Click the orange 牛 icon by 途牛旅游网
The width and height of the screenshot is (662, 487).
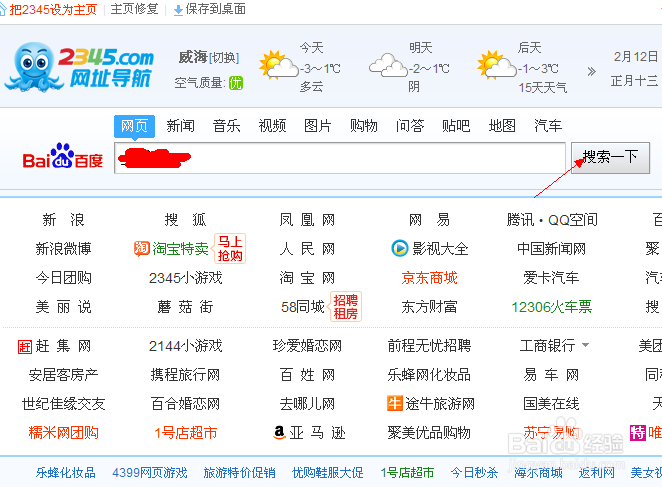[394, 403]
